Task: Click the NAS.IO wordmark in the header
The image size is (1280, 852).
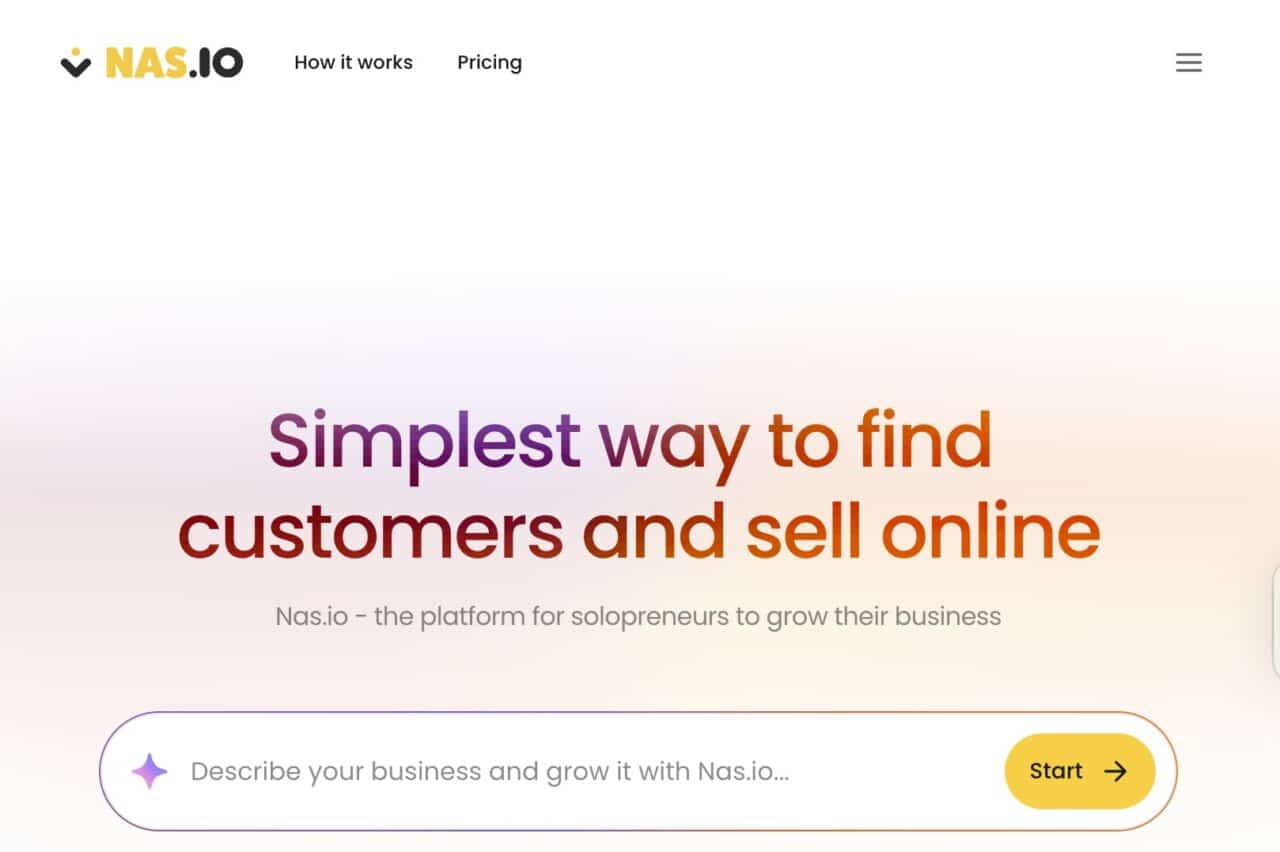Action: pos(173,62)
